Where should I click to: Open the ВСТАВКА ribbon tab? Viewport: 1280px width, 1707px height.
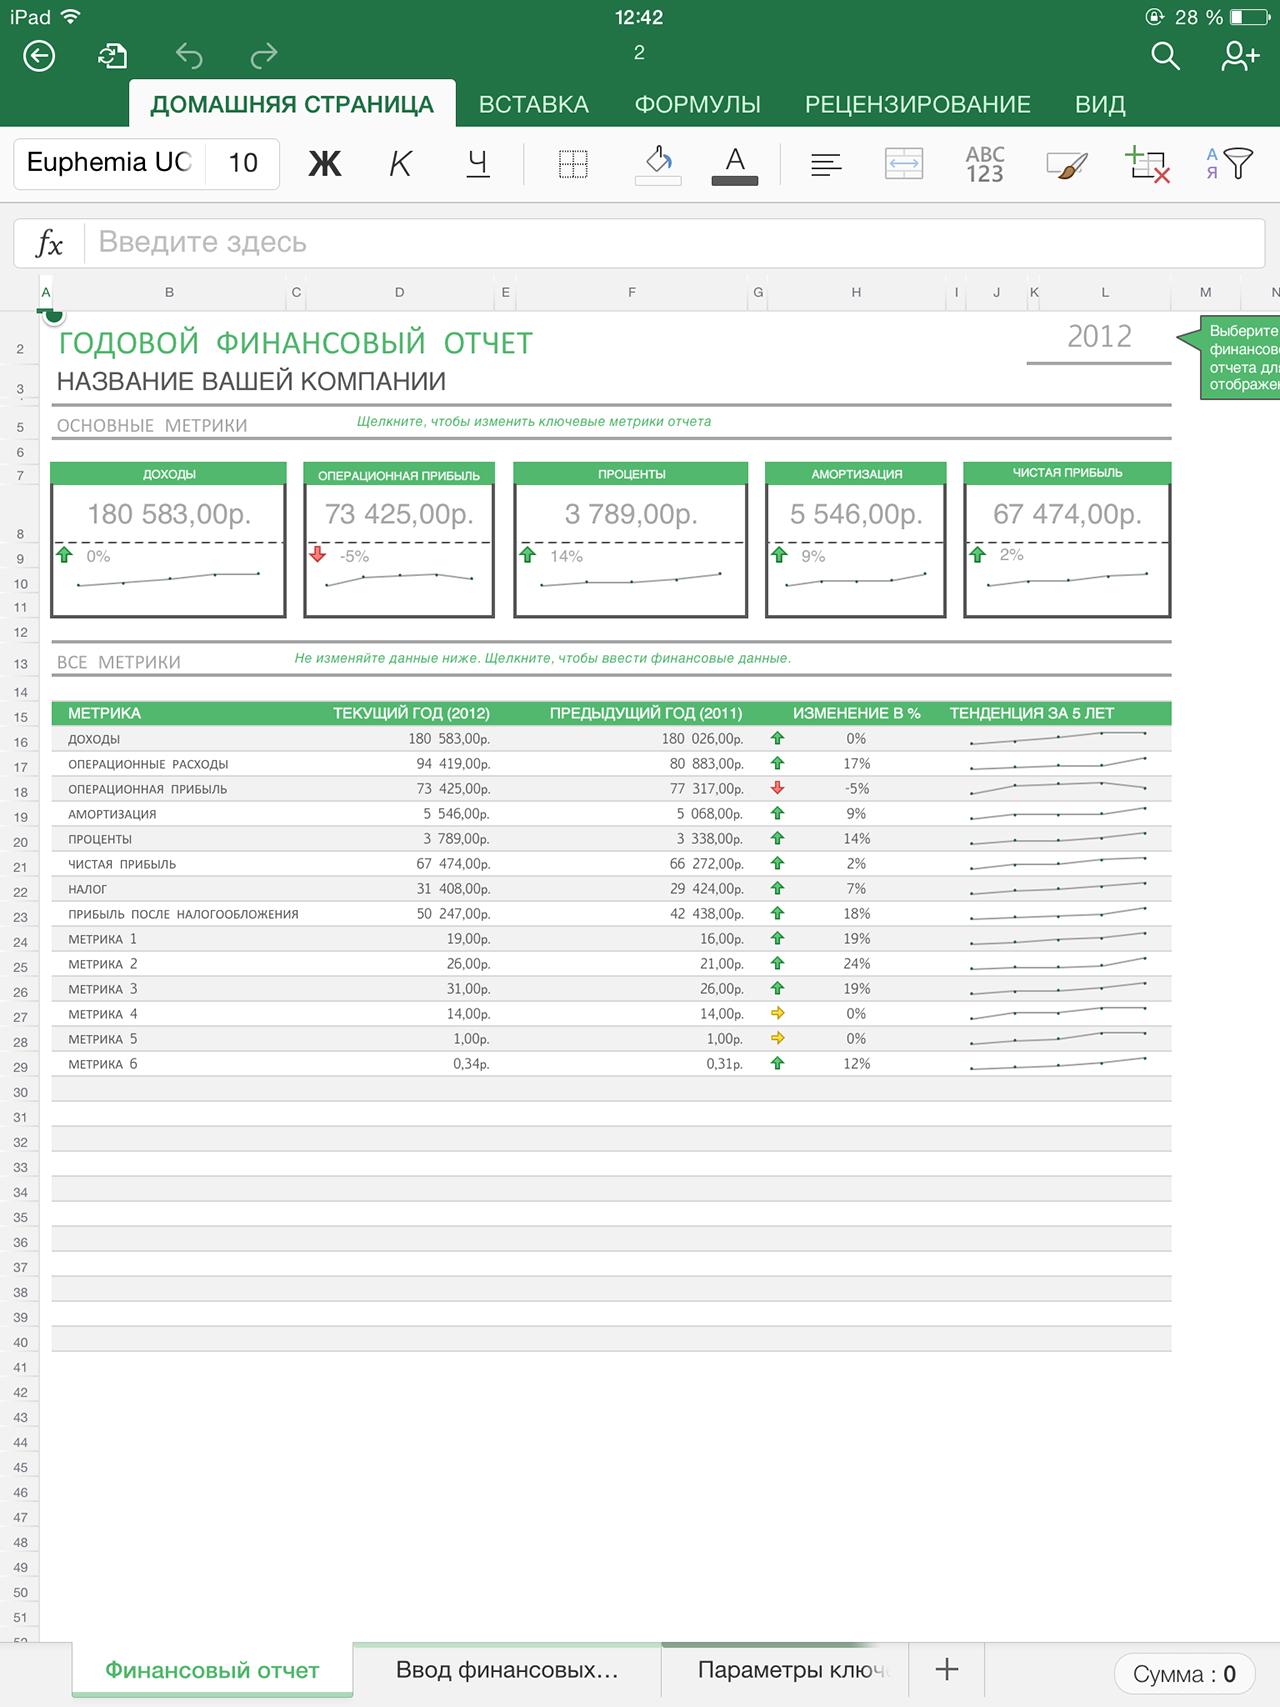pyautogui.click(x=533, y=104)
